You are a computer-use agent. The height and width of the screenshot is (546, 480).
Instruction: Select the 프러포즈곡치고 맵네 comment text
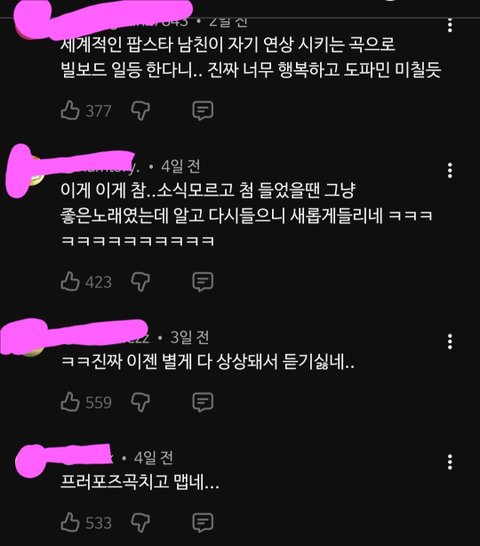click(140, 482)
